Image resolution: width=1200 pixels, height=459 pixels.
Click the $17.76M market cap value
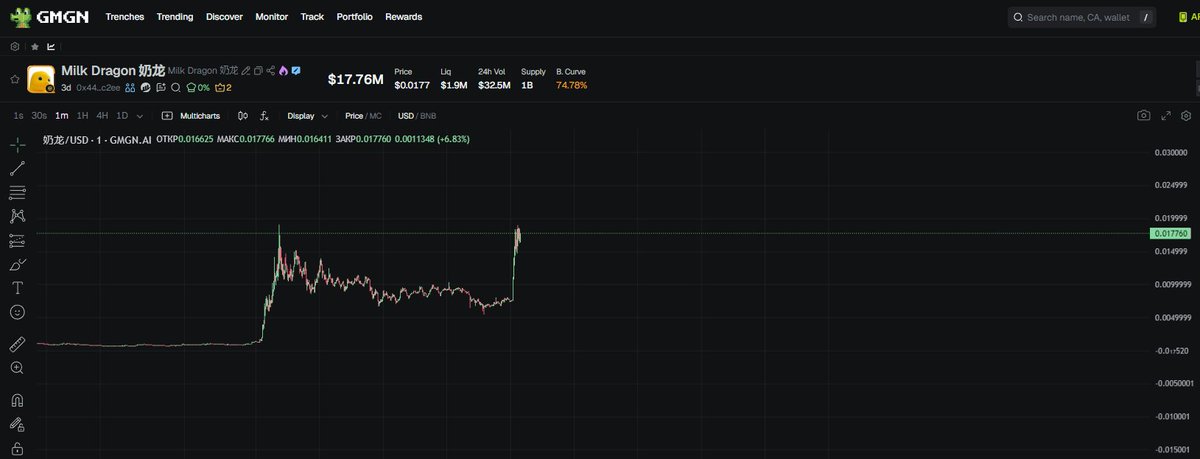coord(356,79)
